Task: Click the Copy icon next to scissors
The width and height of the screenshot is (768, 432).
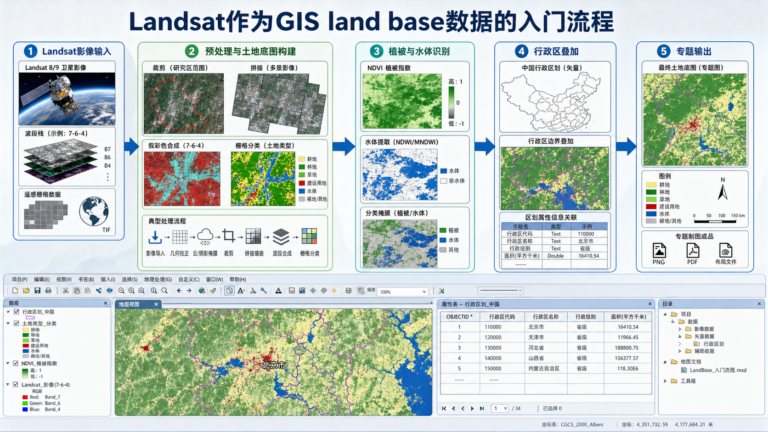Action: [76, 290]
